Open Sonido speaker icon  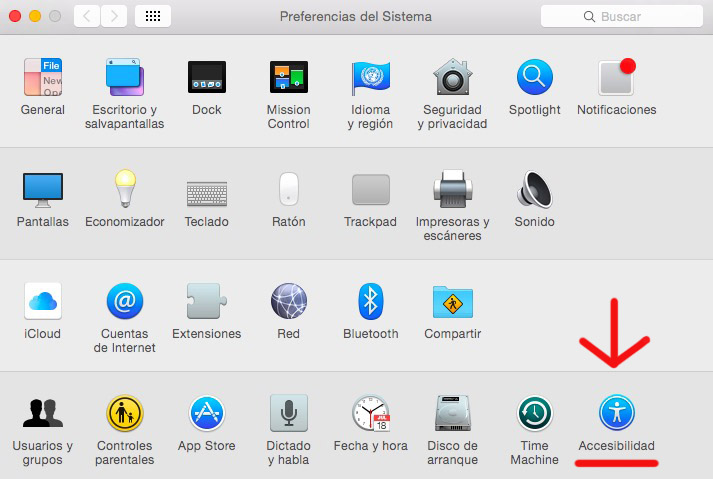[x=535, y=188]
